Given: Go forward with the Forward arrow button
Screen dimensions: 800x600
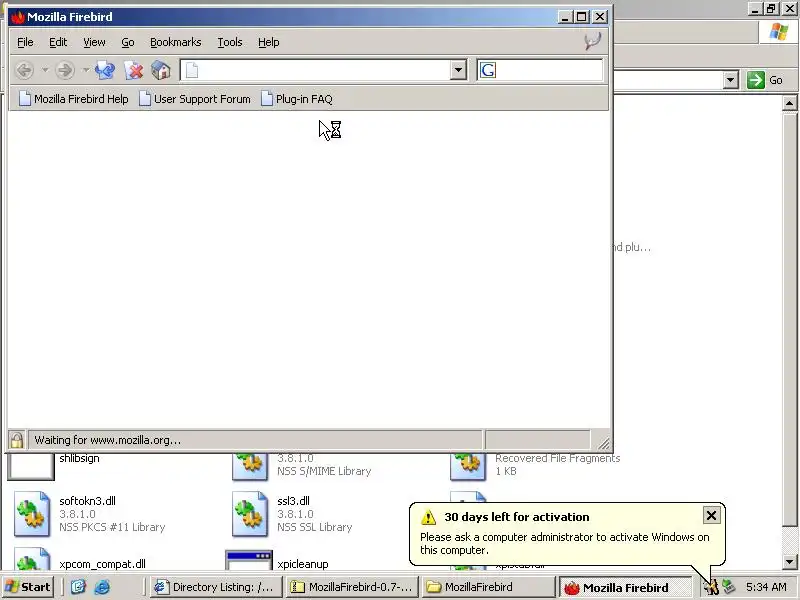Looking at the screenshot, I should tap(65, 70).
